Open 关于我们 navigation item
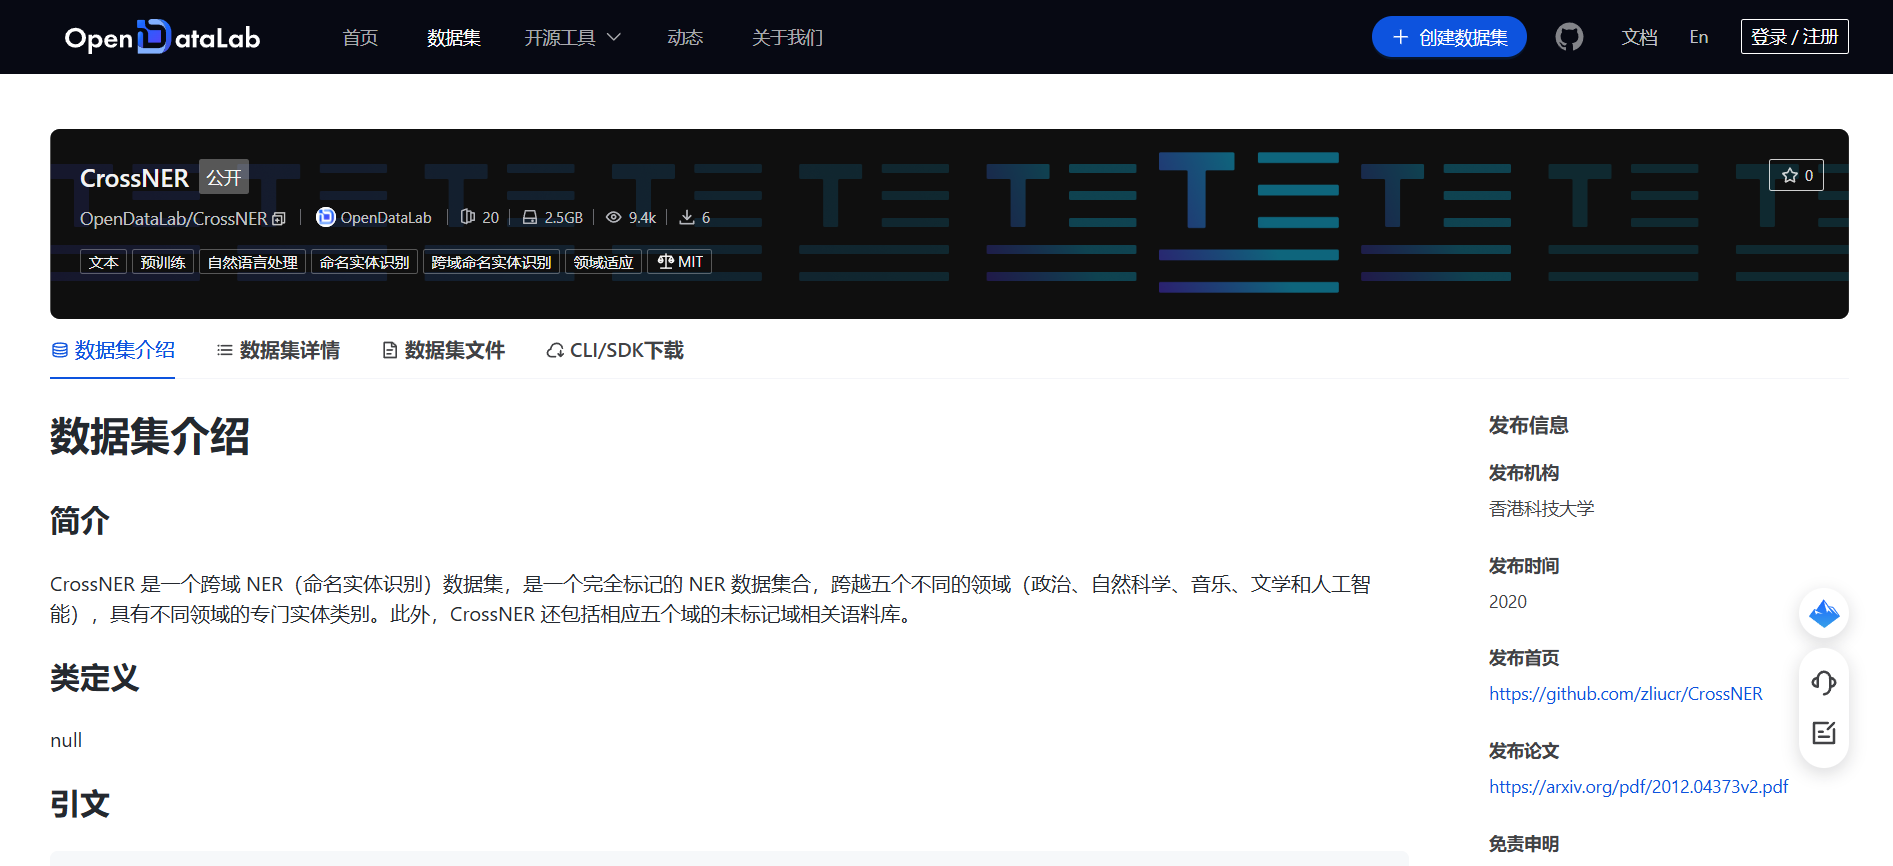This screenshot has width=1893, height=866. [x=787, y=37]
